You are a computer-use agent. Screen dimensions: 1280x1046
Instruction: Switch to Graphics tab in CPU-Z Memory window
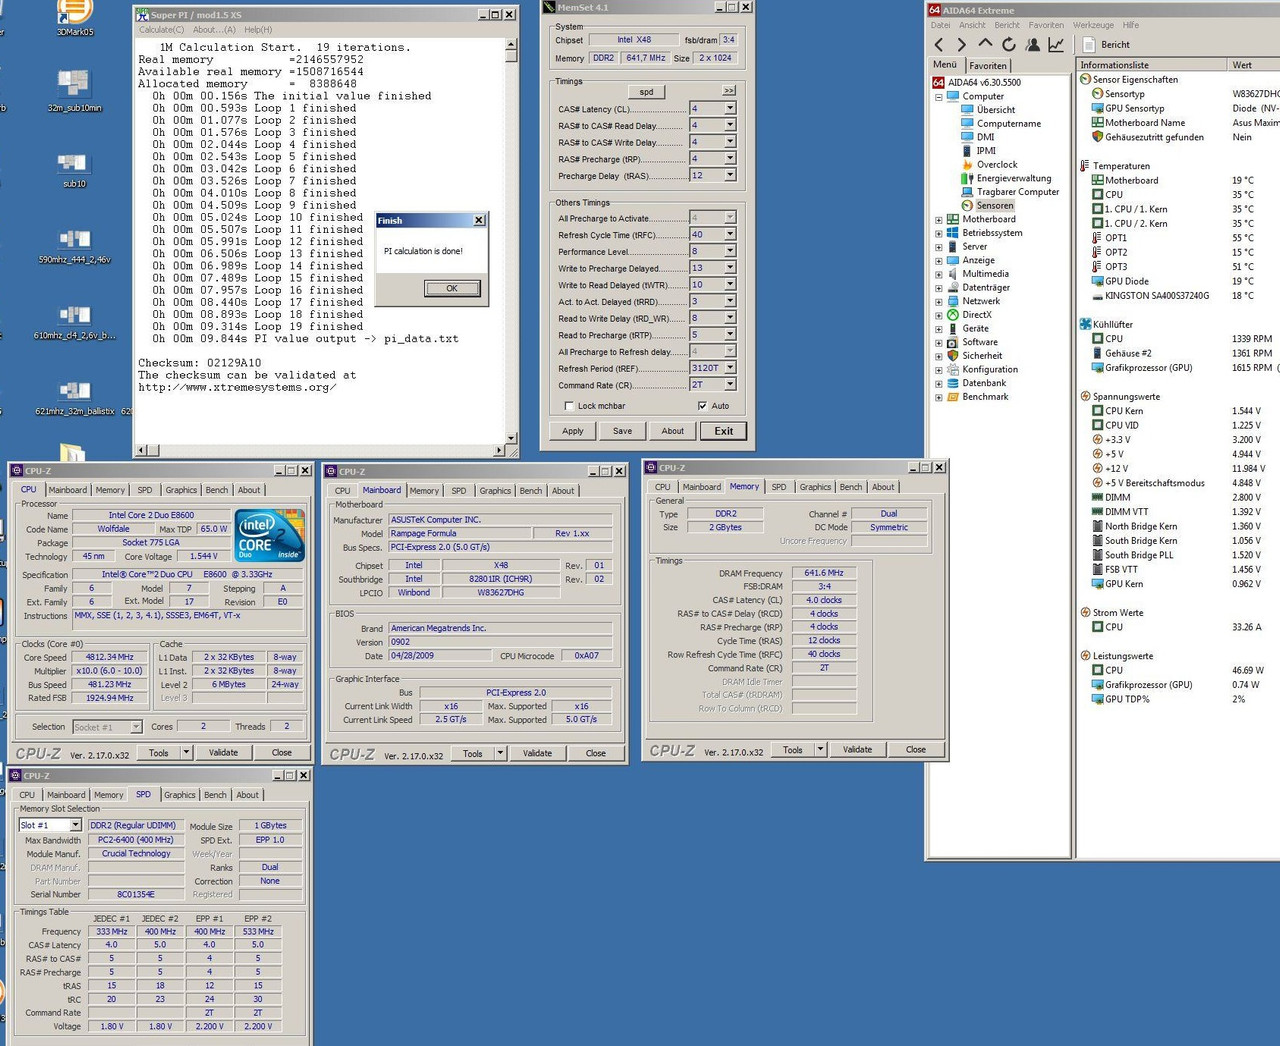click(x=815, y=487)
